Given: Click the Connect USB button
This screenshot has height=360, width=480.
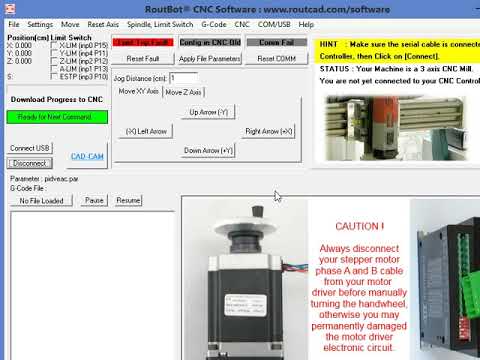Looking at the screenshot, I should [x=29, y=148].
